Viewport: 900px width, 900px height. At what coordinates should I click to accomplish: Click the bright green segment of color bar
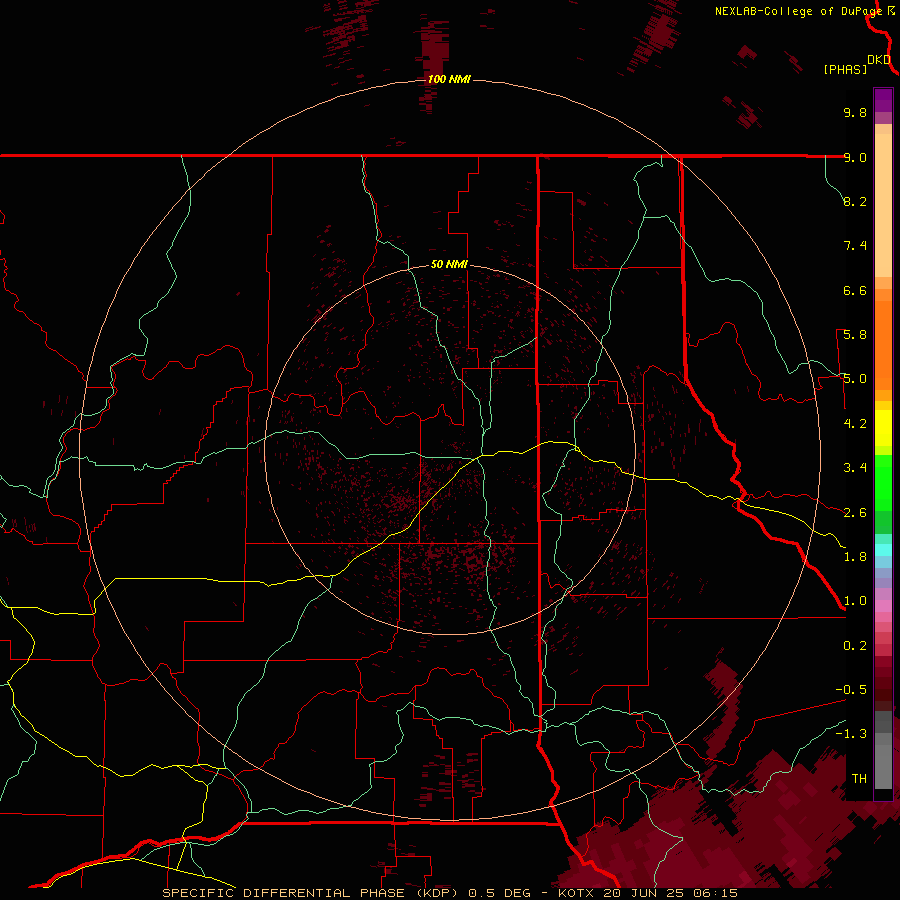(x=883, y=482)
